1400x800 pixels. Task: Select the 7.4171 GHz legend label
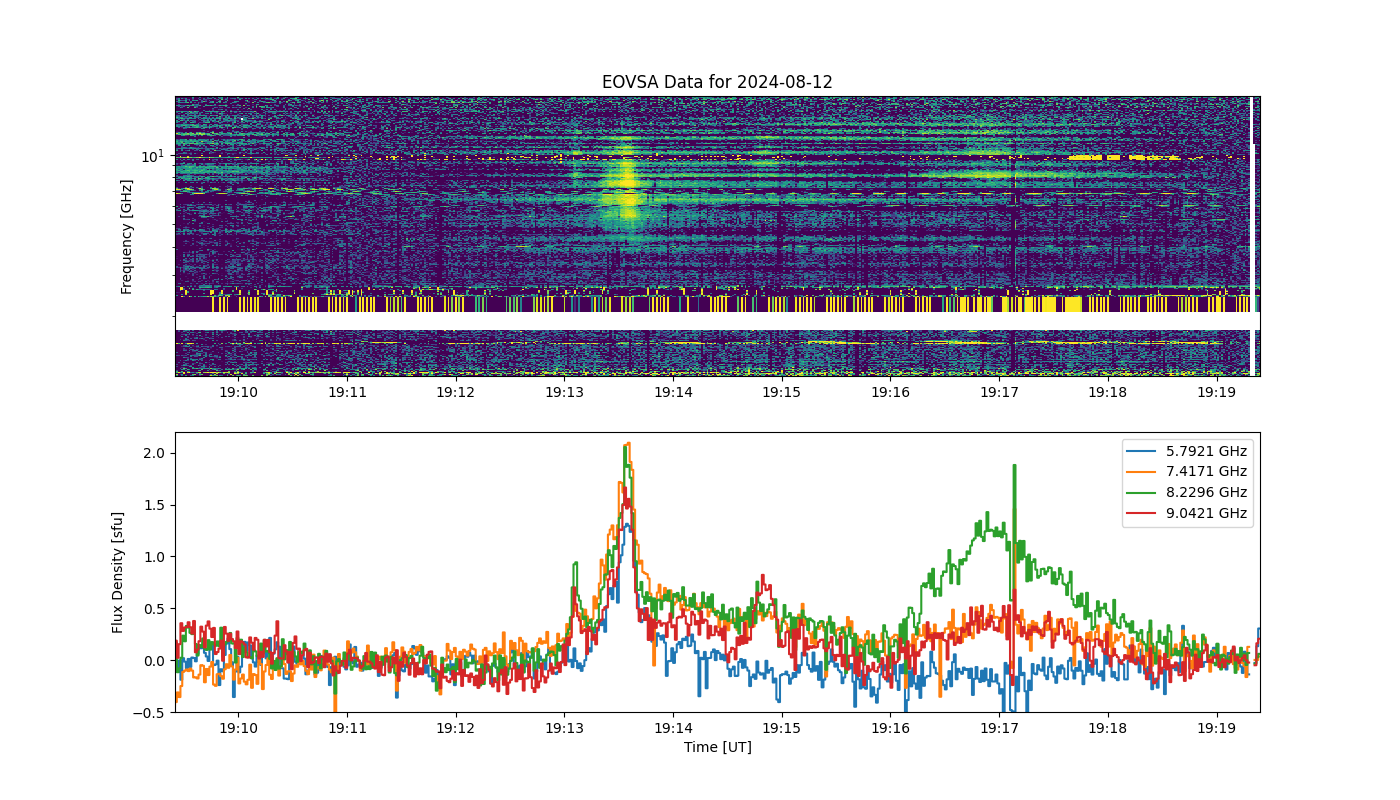point(1206,472)
